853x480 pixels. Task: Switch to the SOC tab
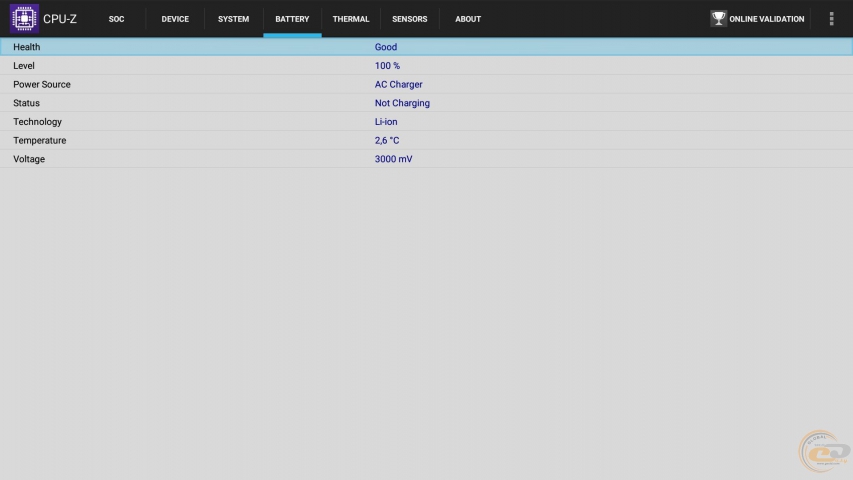pyautogui.click(x=117, y=19)
